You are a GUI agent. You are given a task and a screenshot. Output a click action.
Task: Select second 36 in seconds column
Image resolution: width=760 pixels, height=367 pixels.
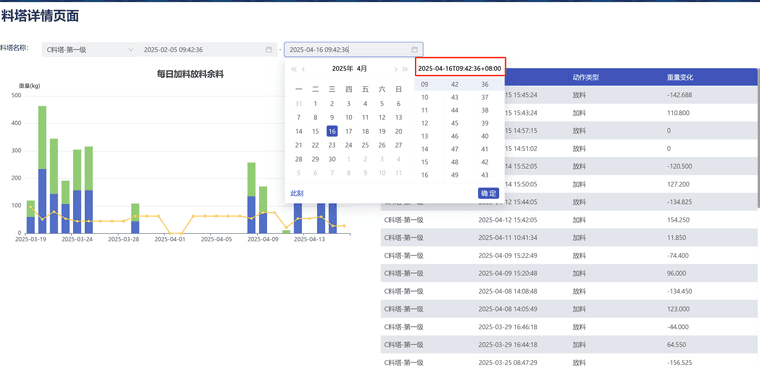tap(485, 84)
